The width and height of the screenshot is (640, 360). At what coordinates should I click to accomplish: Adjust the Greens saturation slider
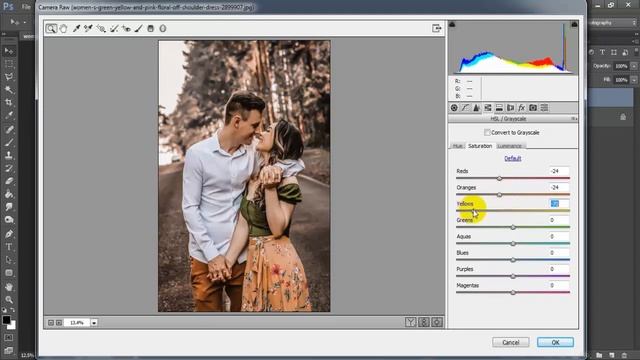click(x=513, y=227)
